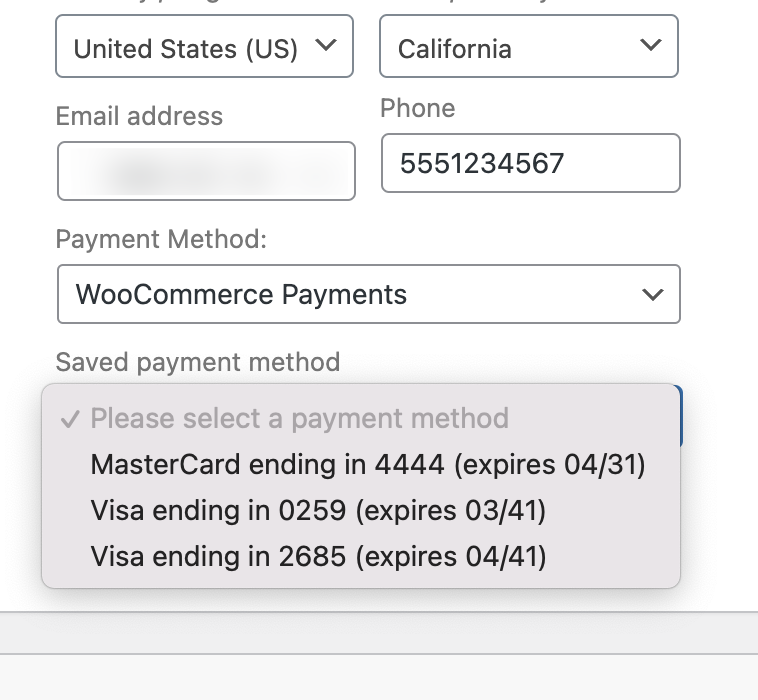Click into the Phone number field
Viewport: 758px width, 700px height.
coord(530,163)
